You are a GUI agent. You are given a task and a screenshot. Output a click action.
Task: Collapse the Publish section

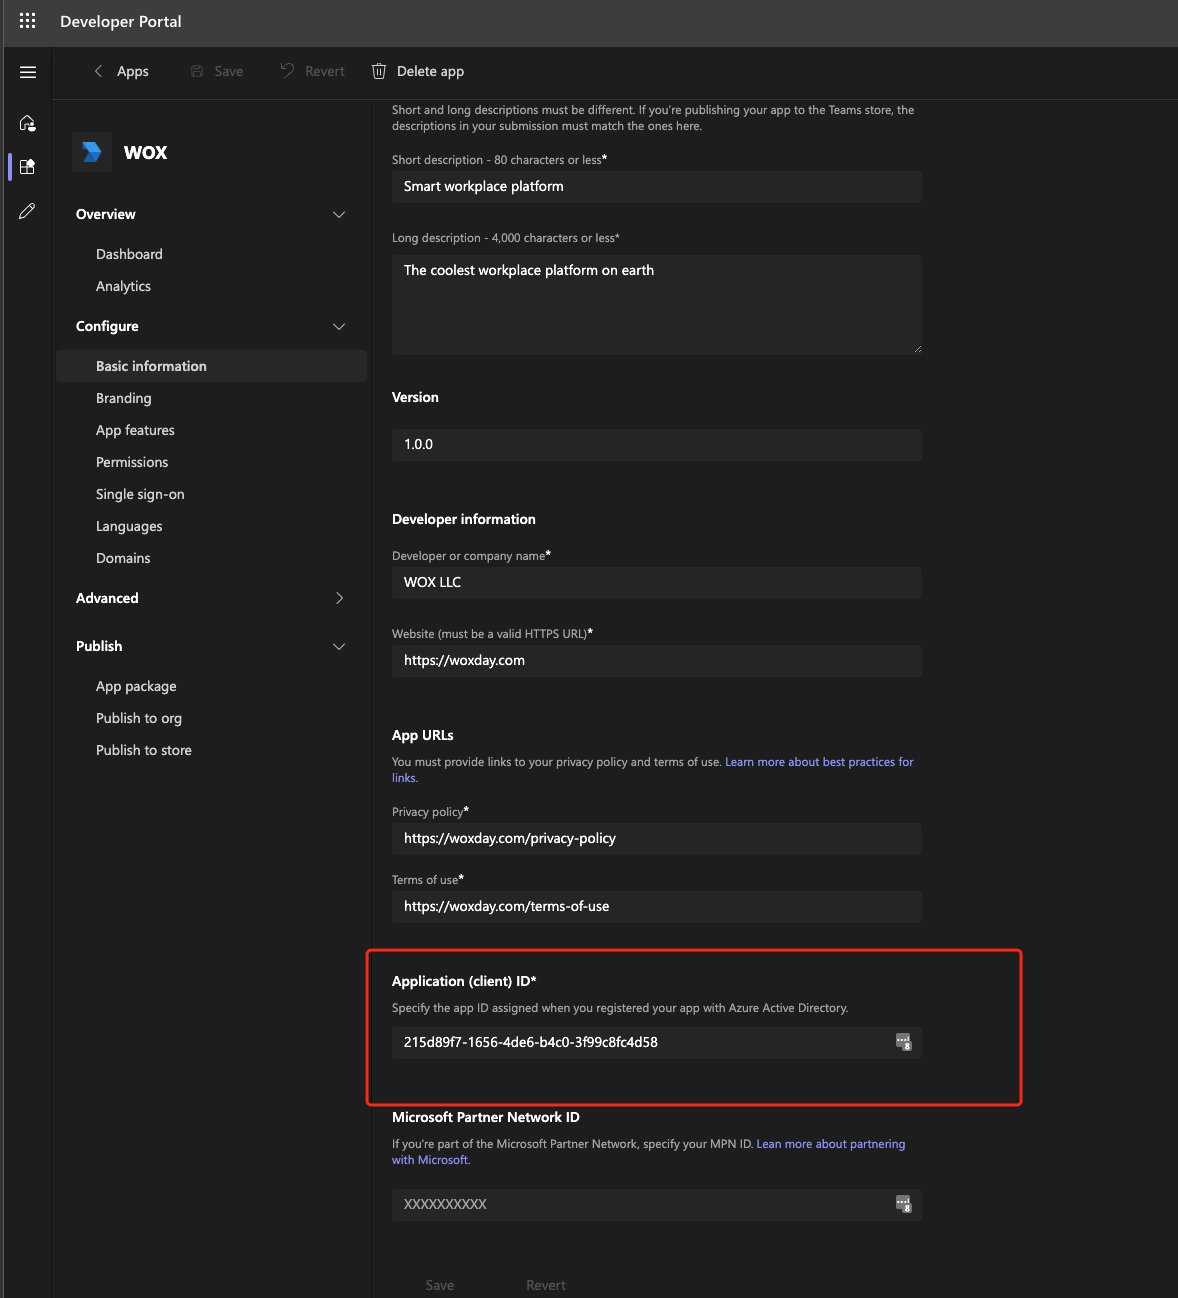coord(339,646)
